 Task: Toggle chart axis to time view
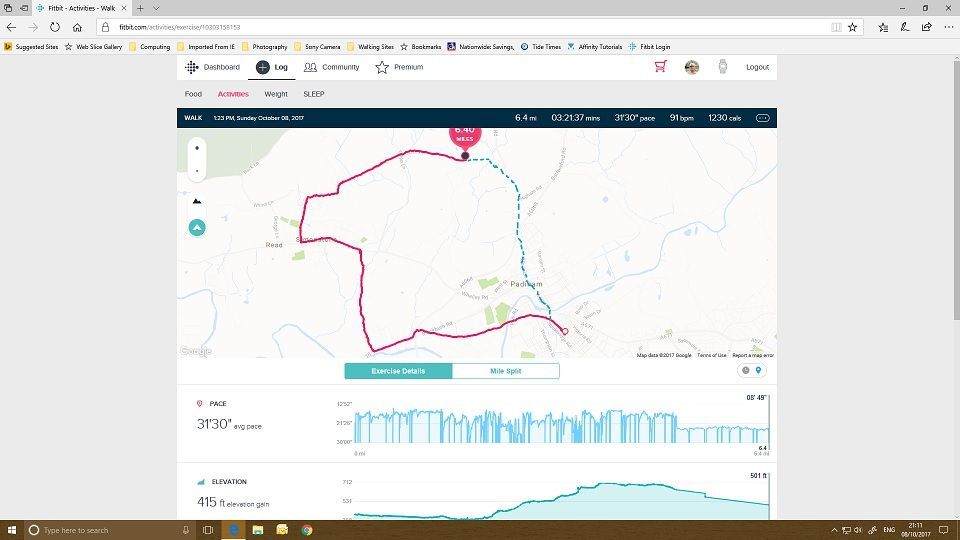tap(745, 370)
